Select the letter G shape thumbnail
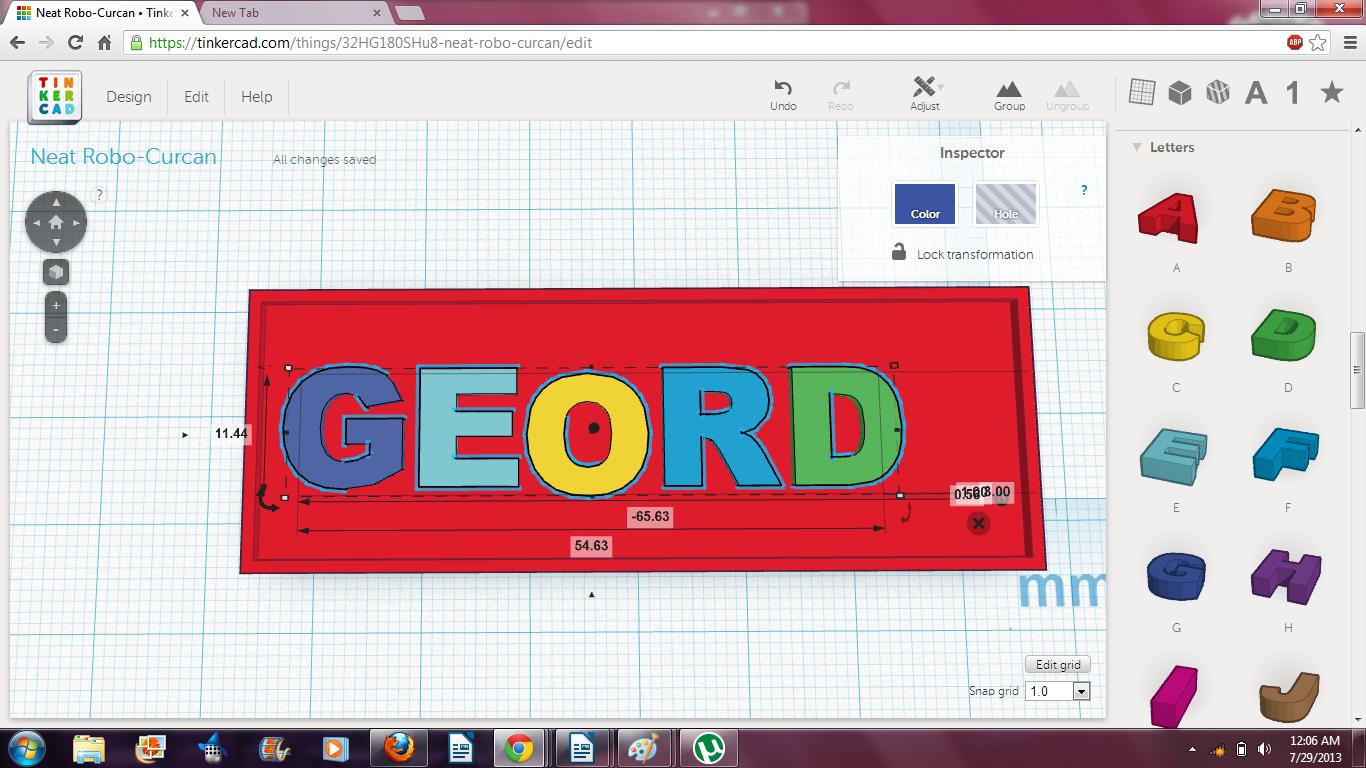The image size is (1366, 768). pos(1174,576)
